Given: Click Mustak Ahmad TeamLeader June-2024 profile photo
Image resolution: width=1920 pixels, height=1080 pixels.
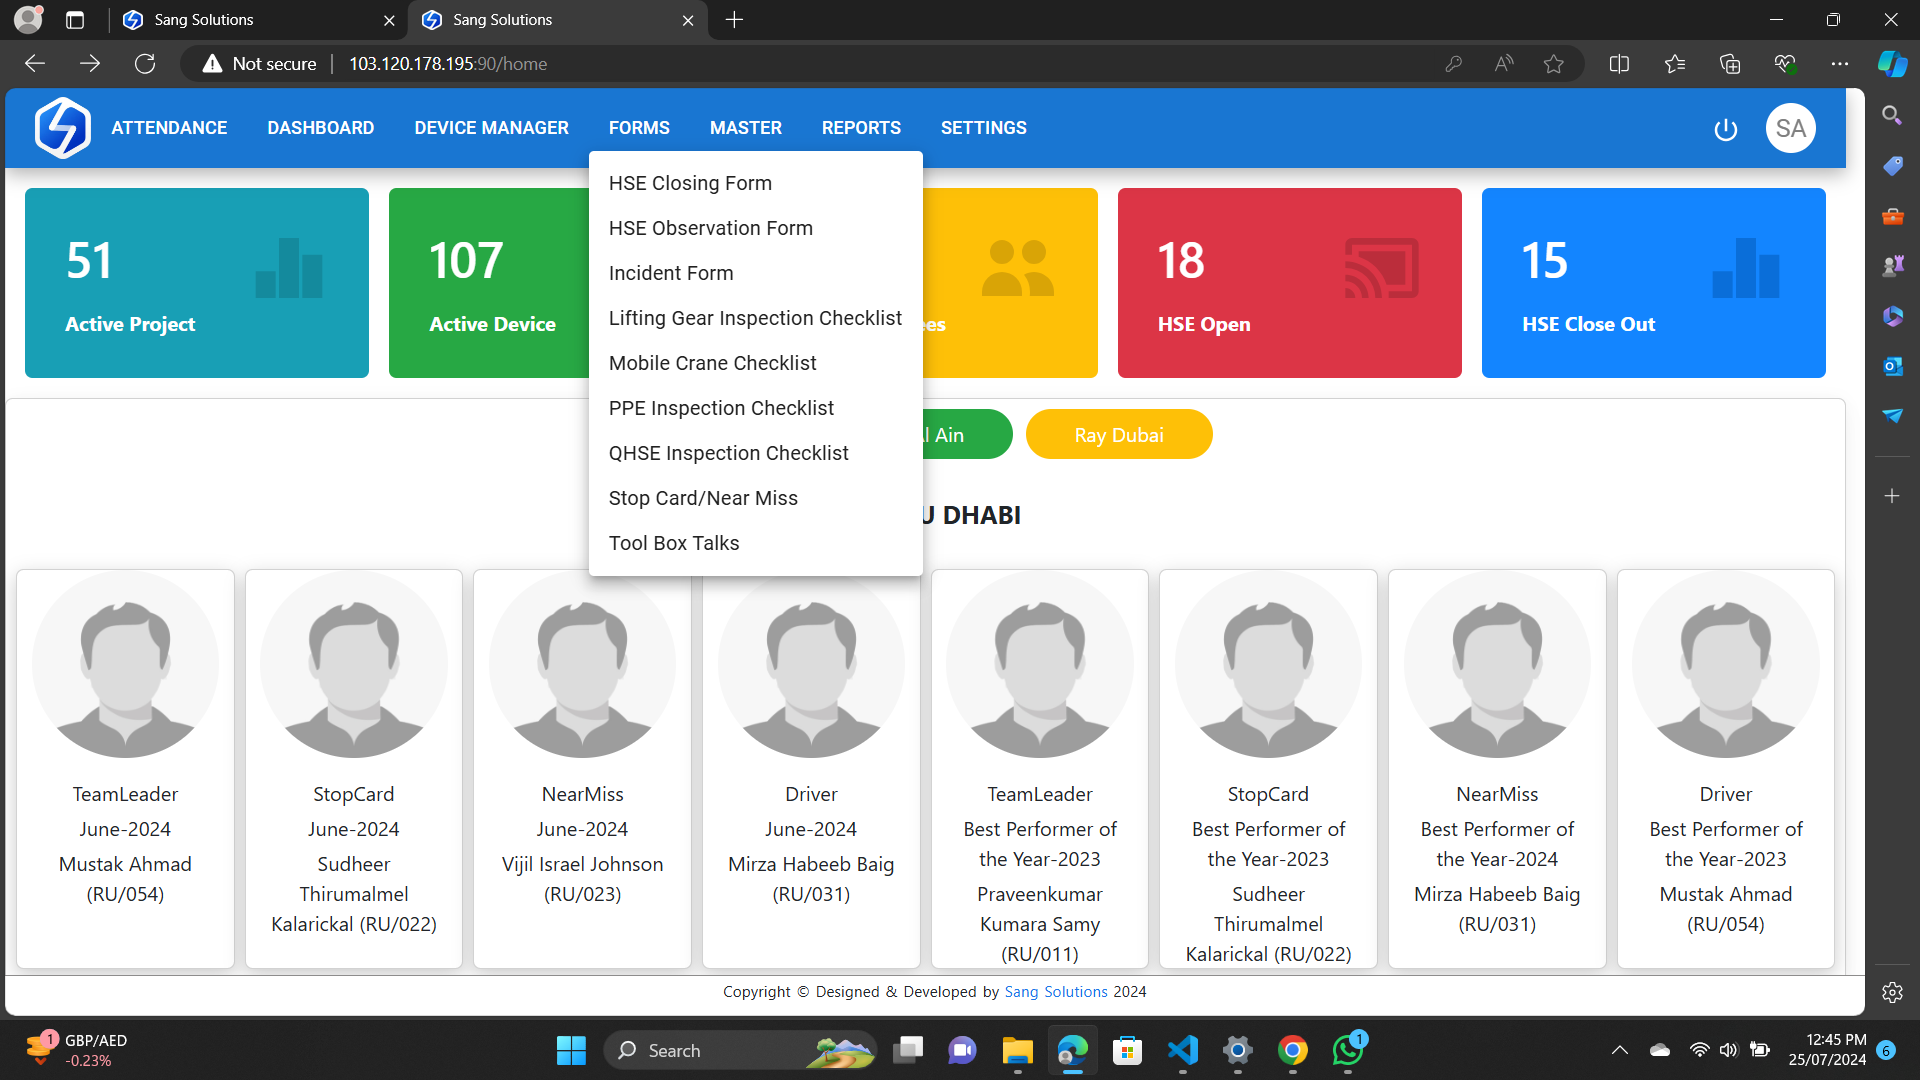Looking at the screenshot, I should (125, 665).
